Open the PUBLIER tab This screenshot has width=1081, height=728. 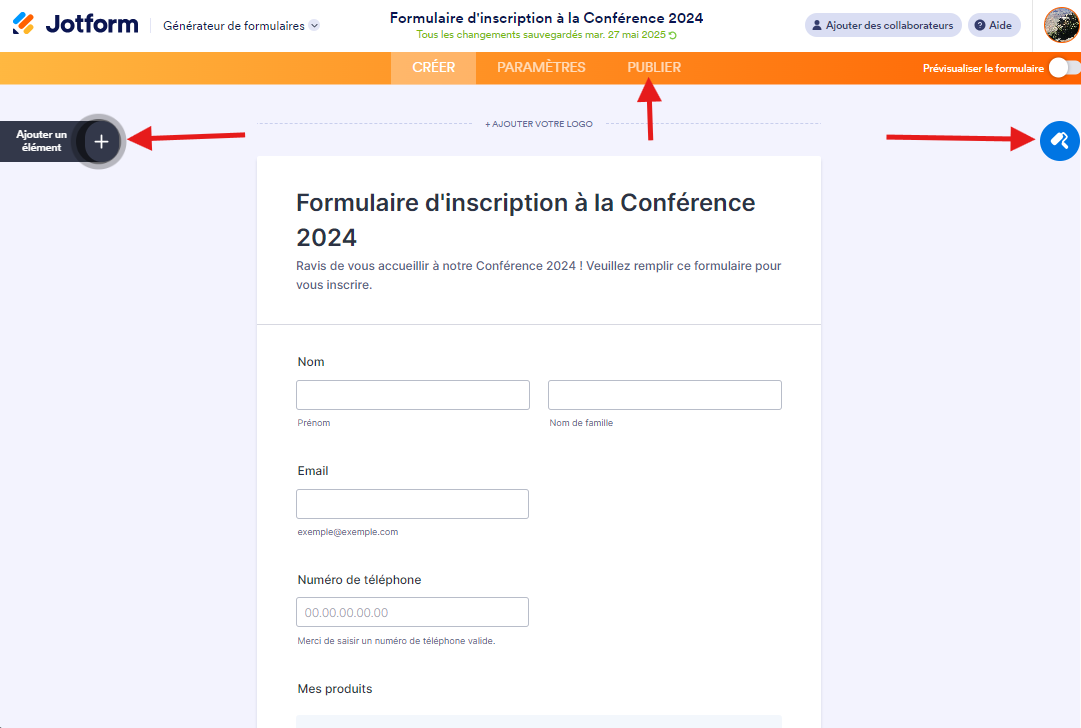pos(654,68)
